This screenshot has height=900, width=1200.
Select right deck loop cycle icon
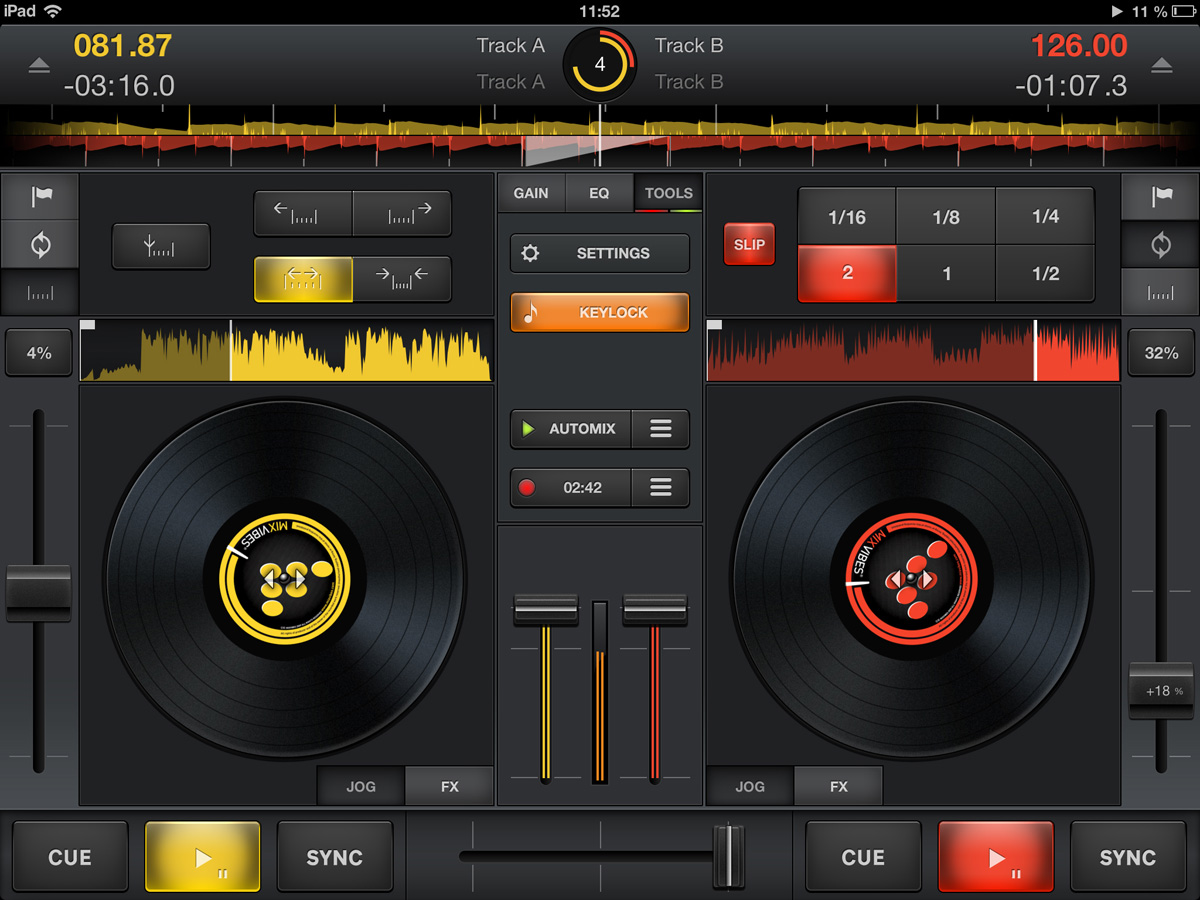[x=1160, y=245]
